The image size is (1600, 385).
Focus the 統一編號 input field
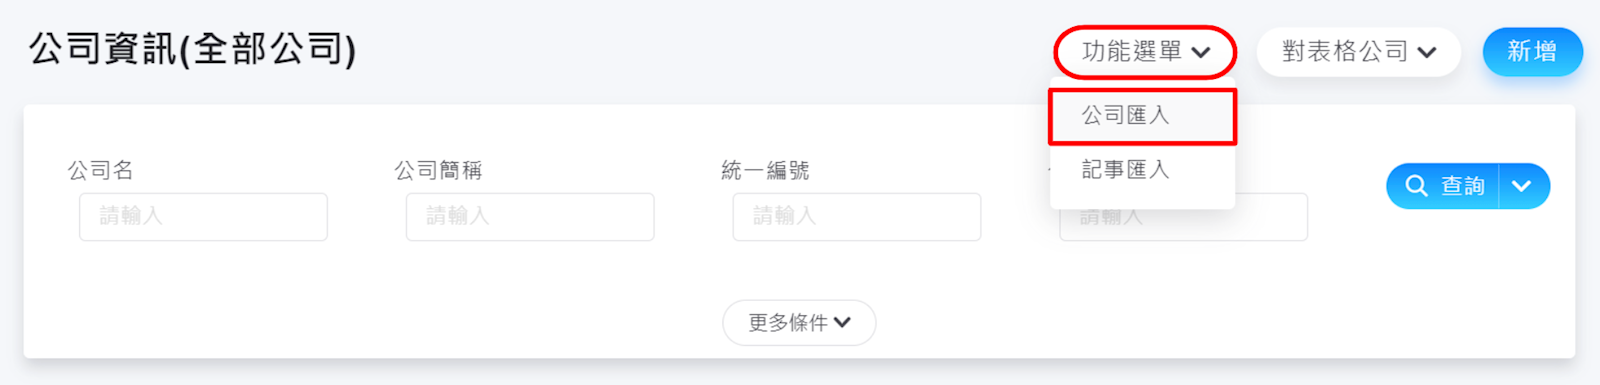[x=857, y=217]
